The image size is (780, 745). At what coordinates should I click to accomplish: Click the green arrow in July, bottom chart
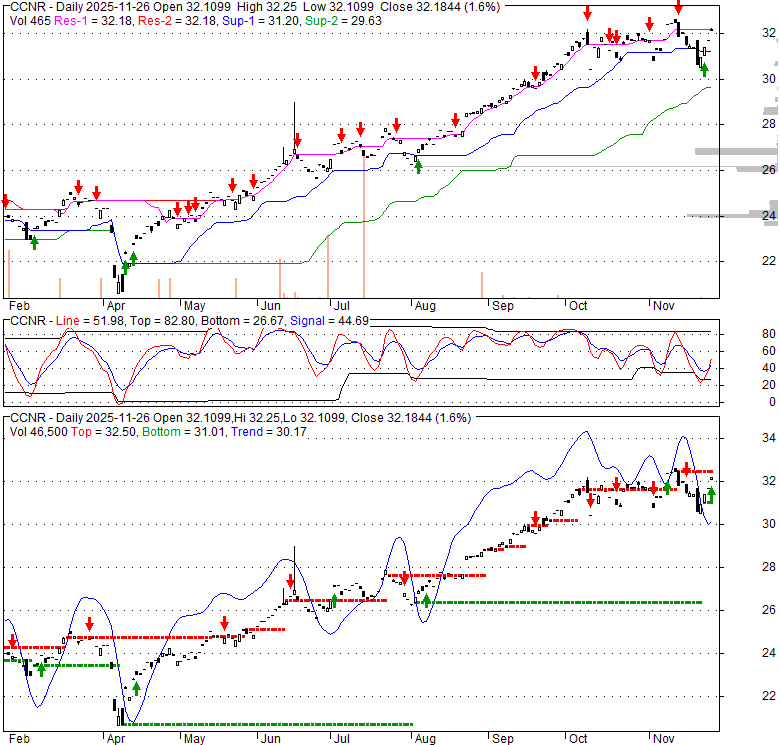pos(334,603)
